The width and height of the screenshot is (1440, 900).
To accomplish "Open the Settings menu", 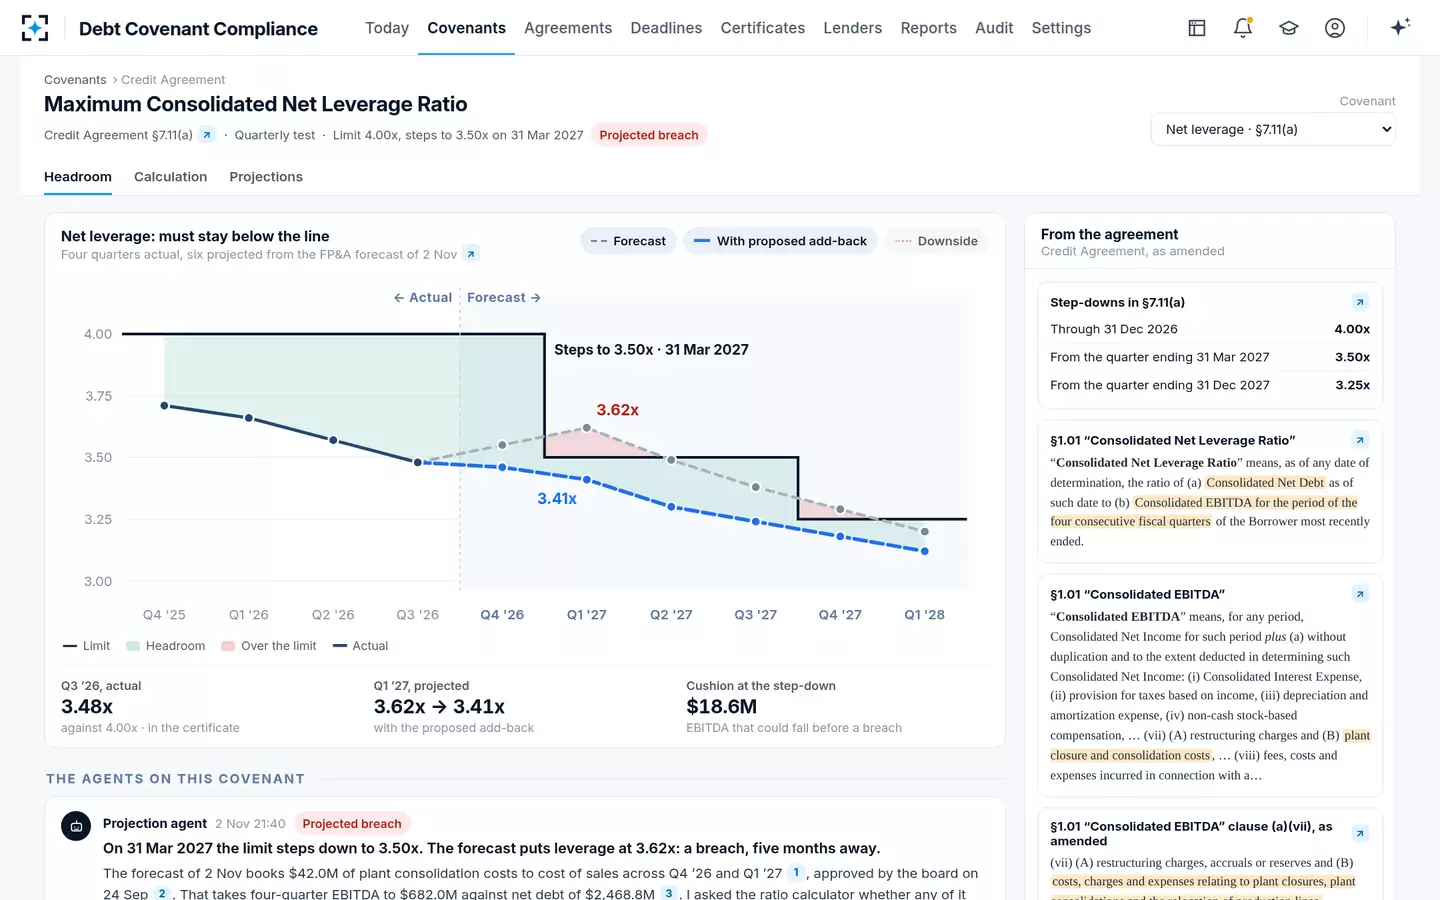I will coord(1061,28).
